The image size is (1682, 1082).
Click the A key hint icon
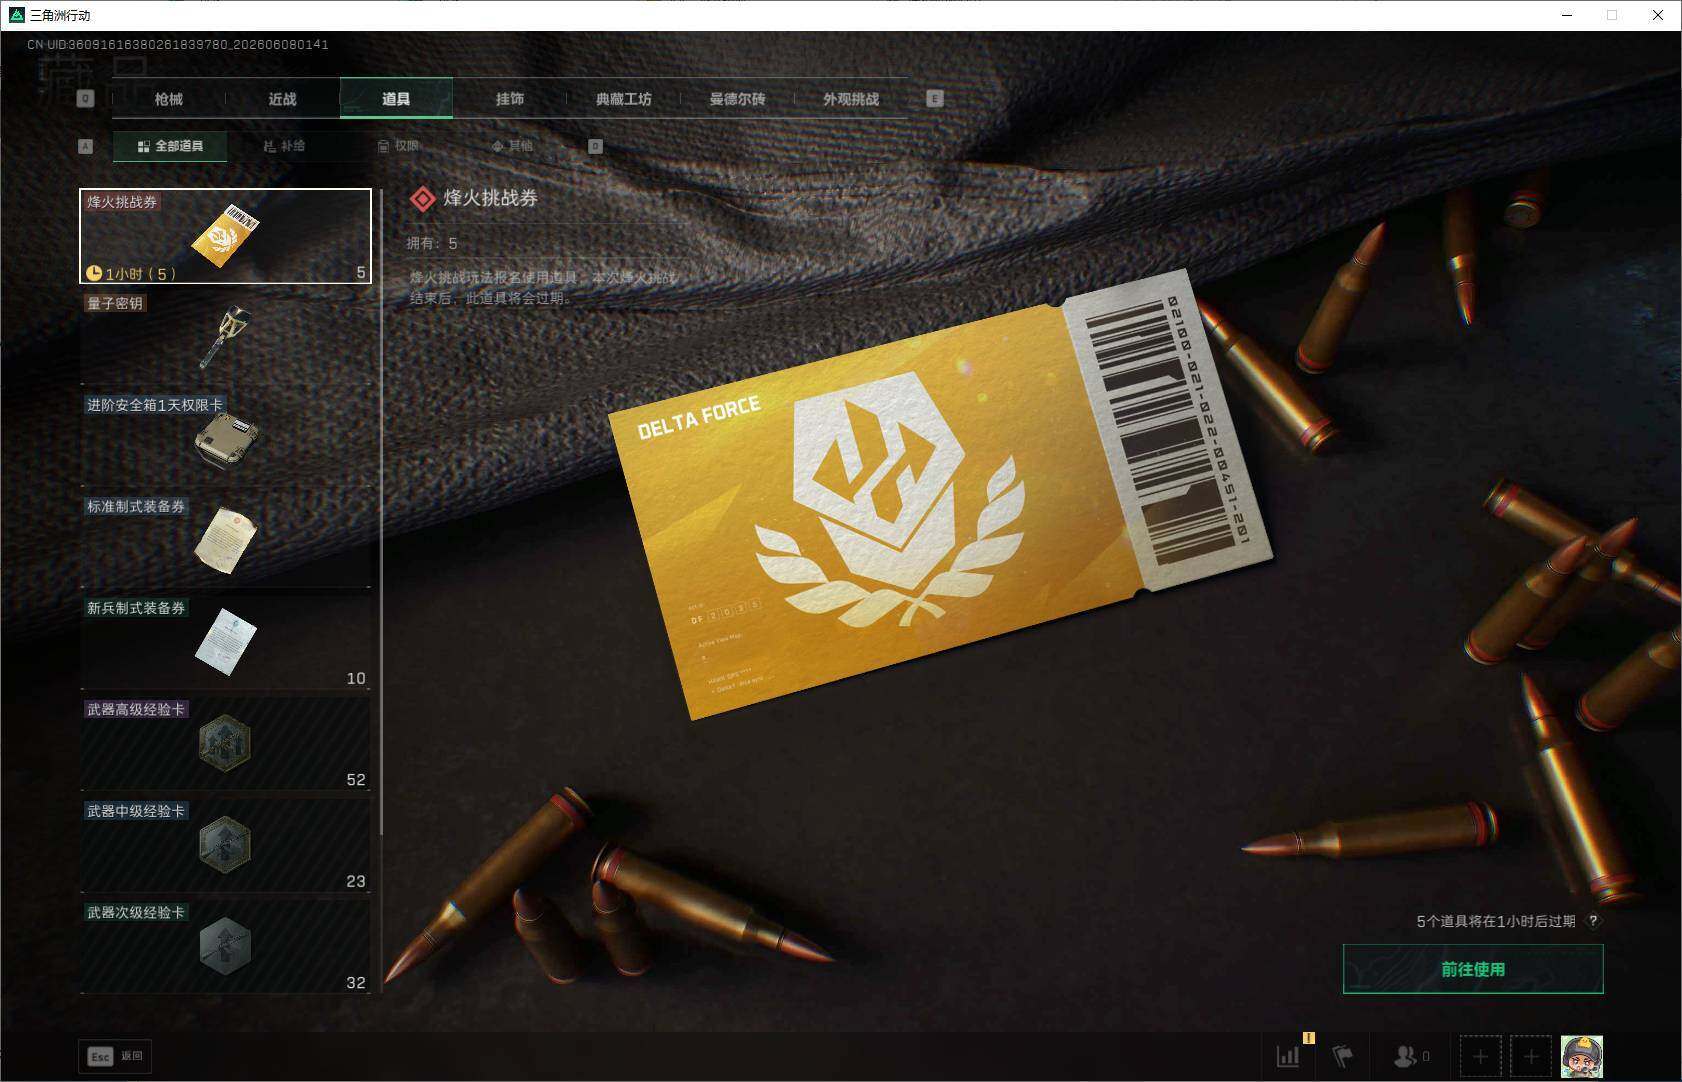pyautogui.click(x=86, y=146)
